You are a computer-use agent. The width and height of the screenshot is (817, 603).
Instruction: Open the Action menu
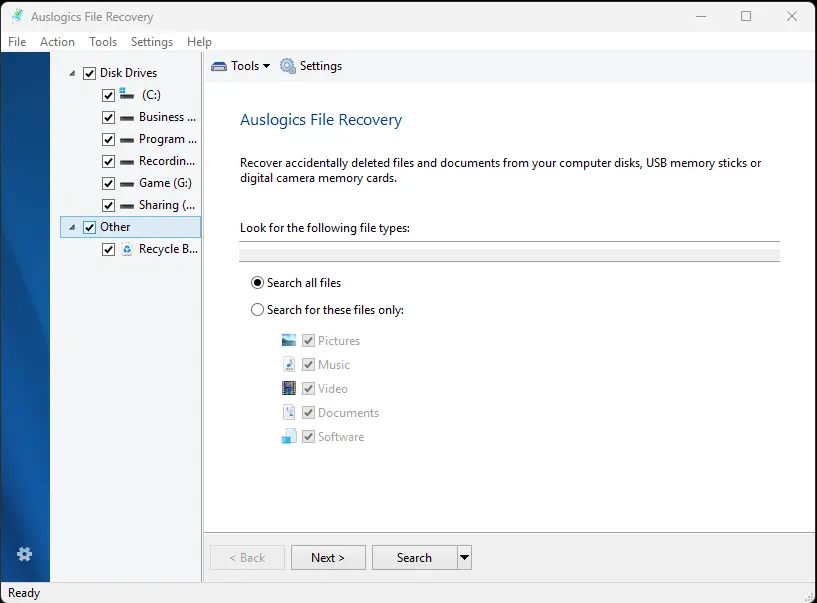click(57, 42)
